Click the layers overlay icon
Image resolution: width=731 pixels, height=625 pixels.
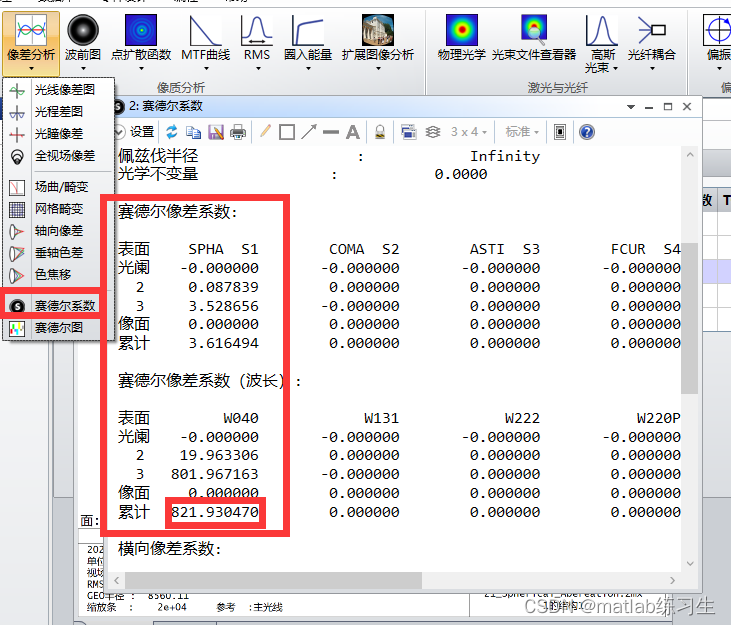coord(433,132)
